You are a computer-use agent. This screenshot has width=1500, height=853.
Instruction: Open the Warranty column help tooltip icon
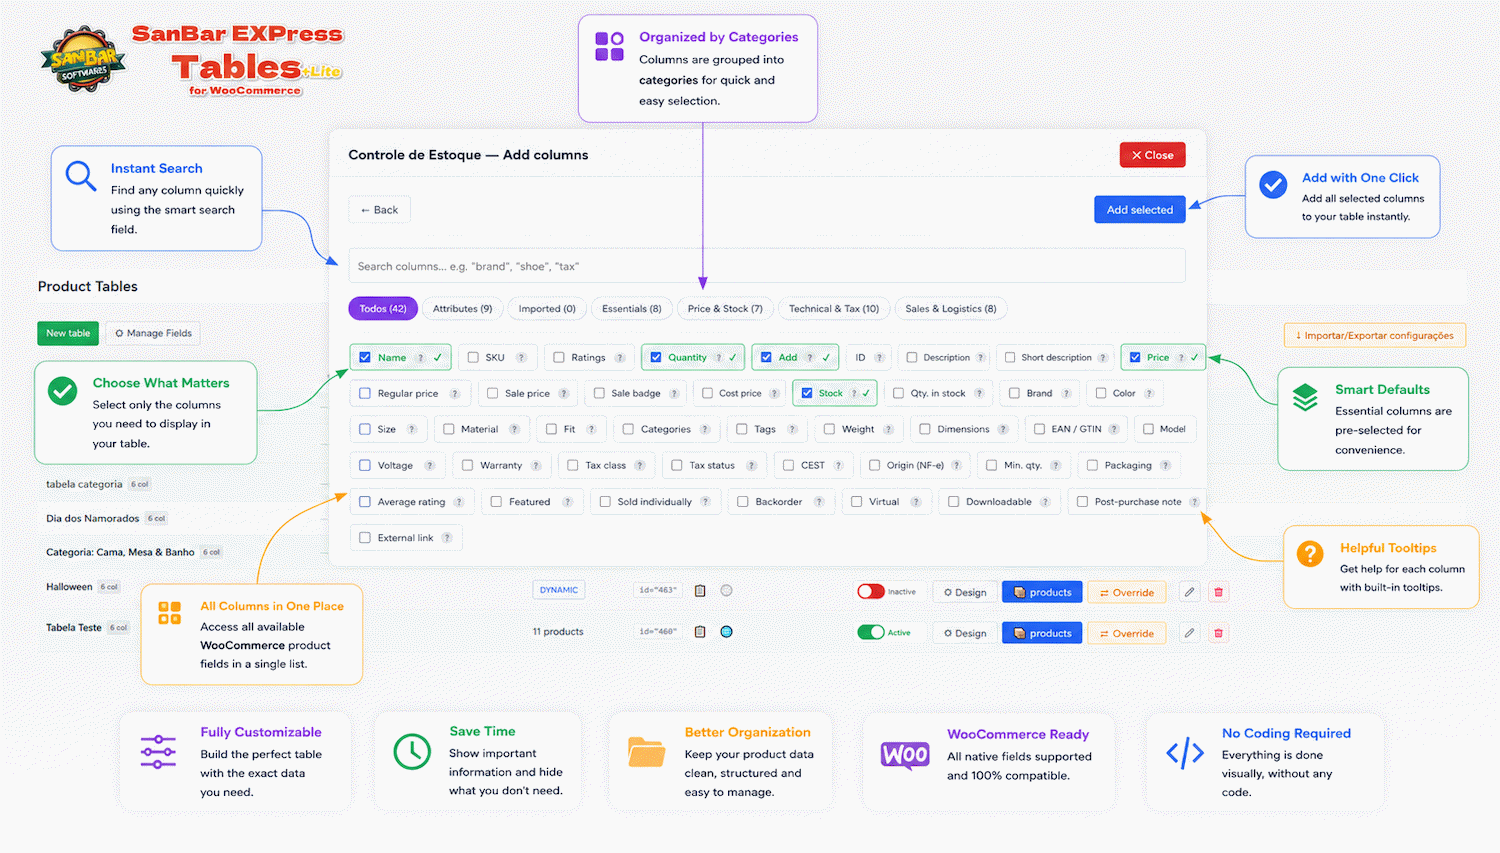click(536, 466)
